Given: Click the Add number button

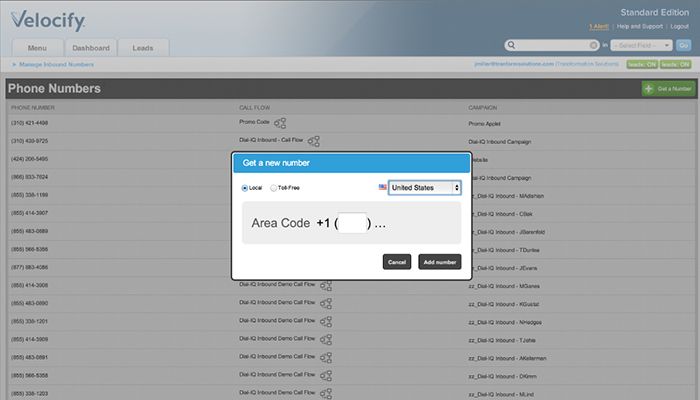Looking at the screenshot, I should pyautogui.click(x=440, y=262).
